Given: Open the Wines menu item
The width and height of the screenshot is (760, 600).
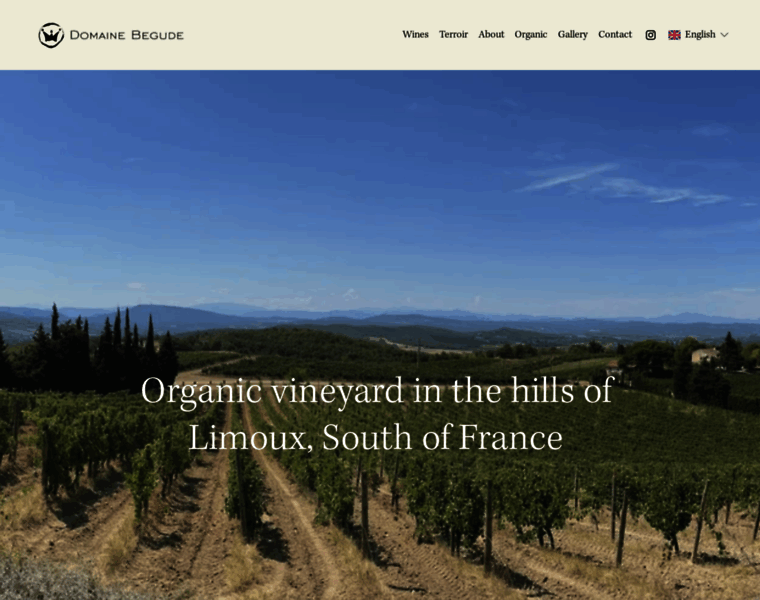Looking at the screenshot, I should (415, 34).
